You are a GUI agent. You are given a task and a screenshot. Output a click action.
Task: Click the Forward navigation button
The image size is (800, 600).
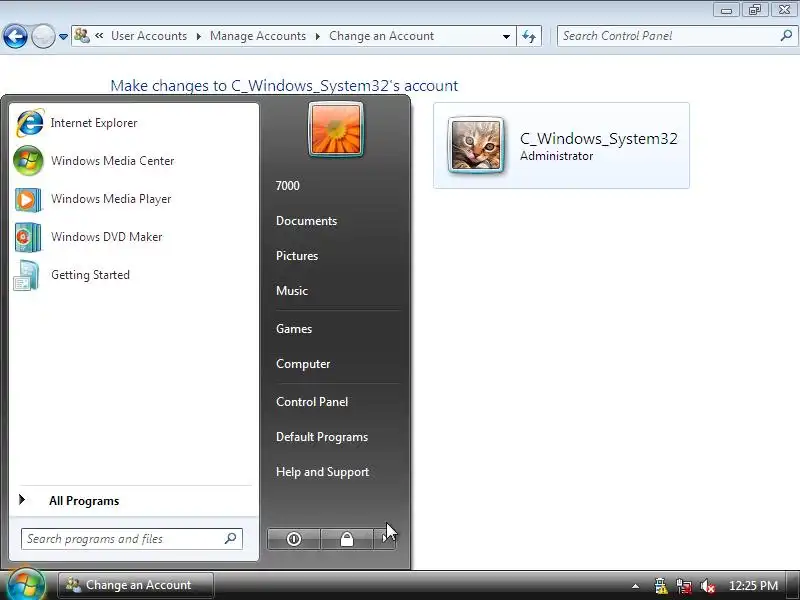click(43, 36)
